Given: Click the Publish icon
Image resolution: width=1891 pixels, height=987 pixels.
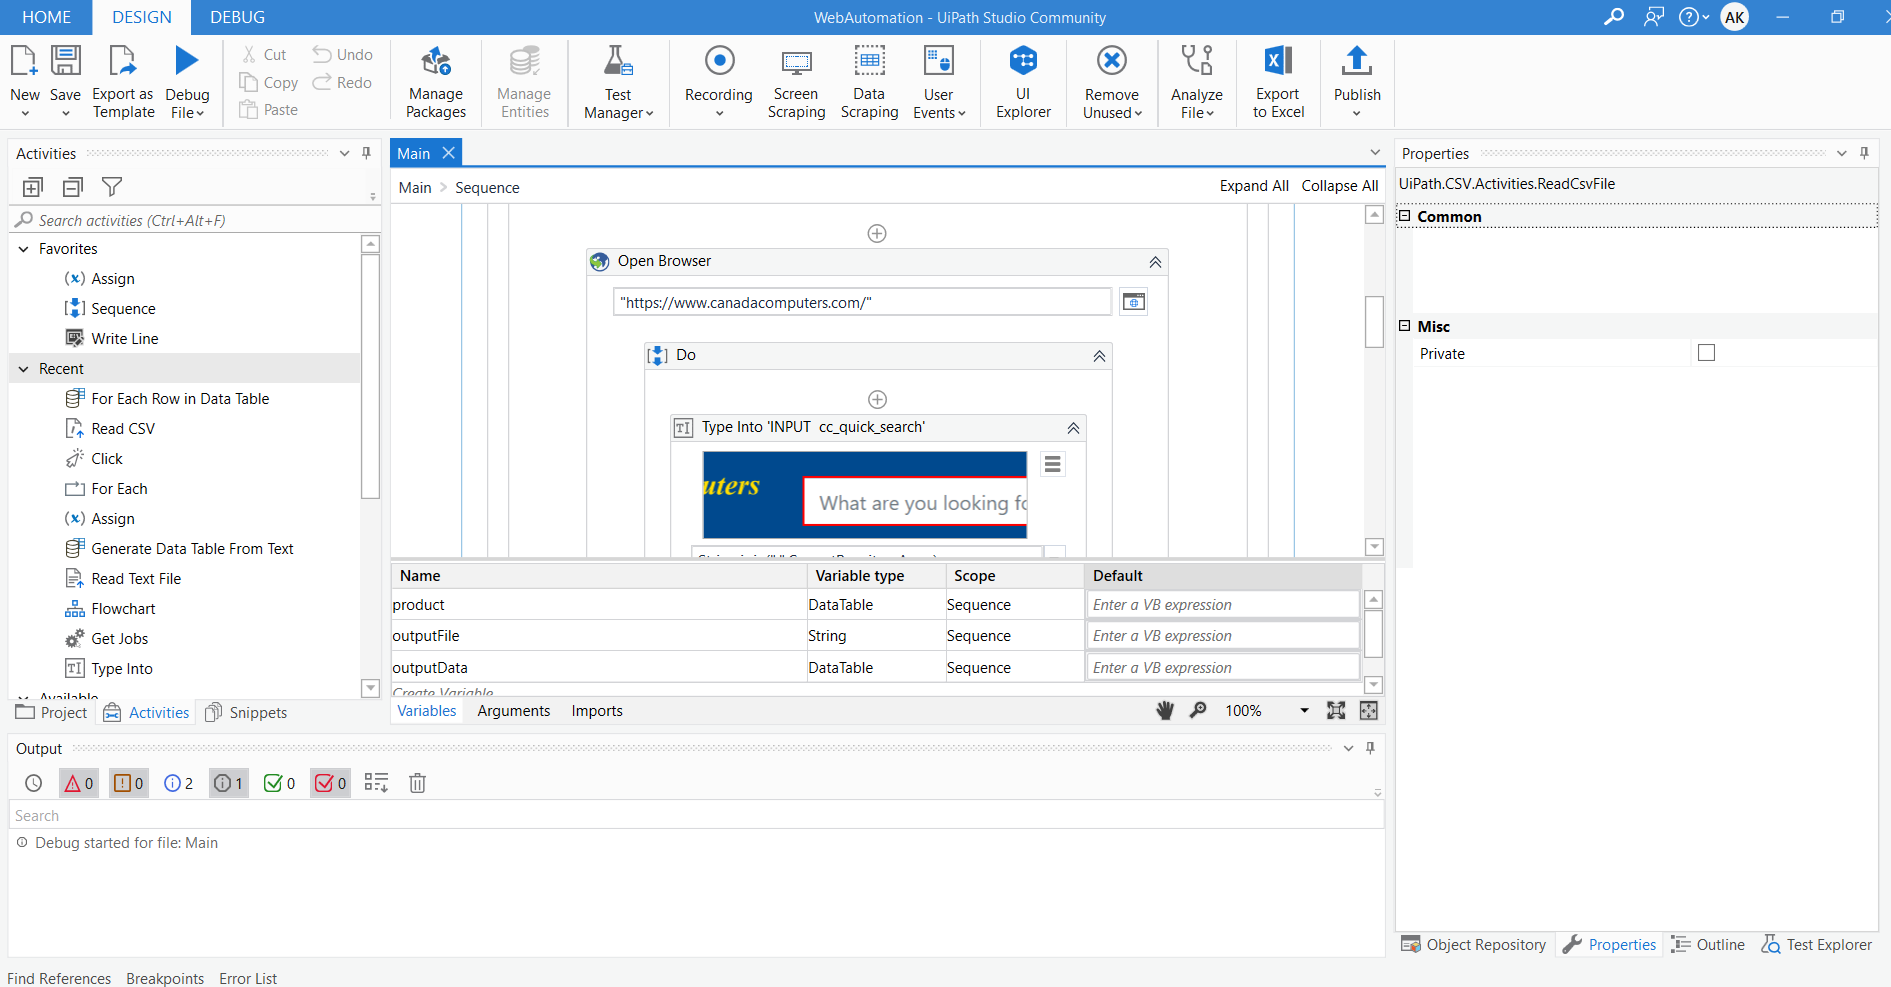Looking at the screenshot, I should (1357, 61).
